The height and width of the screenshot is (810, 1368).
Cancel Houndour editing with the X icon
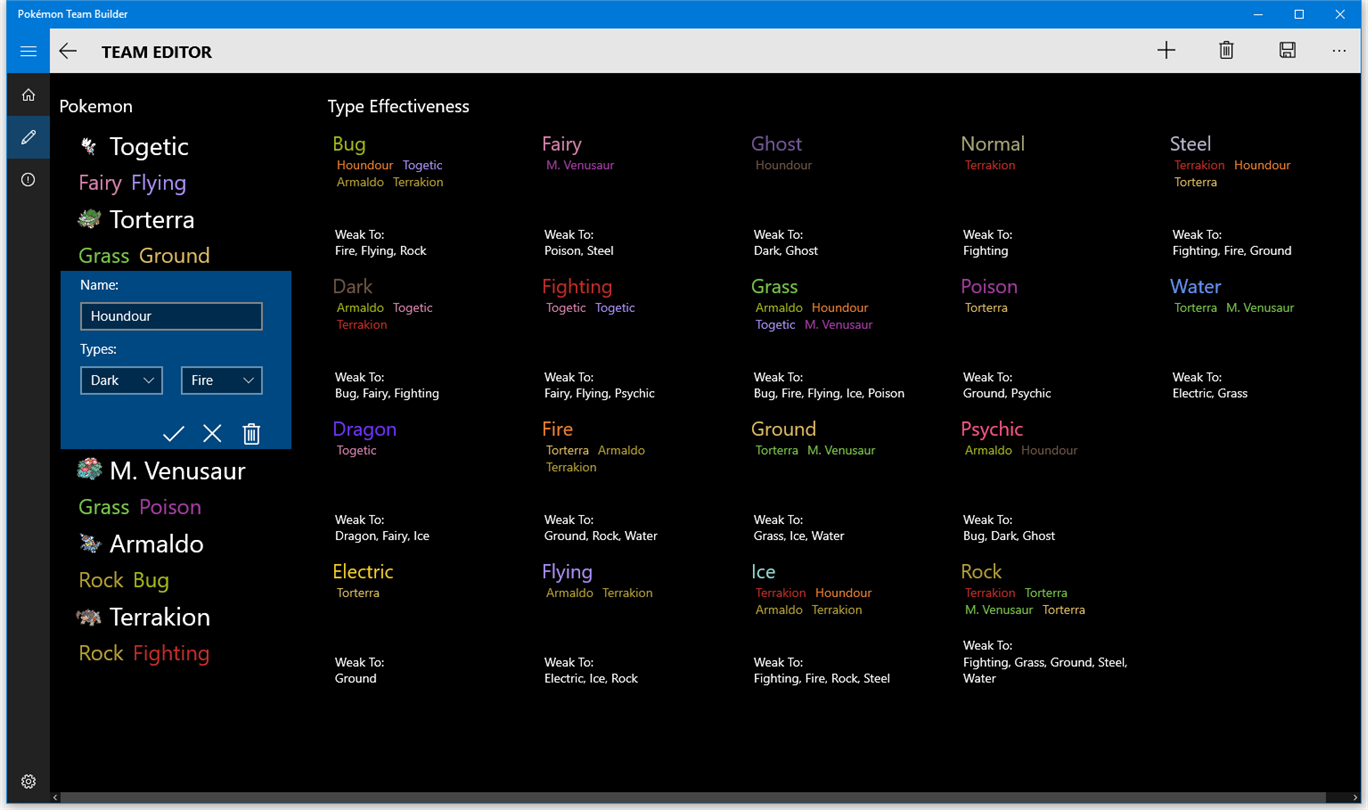(x=212, y=433)
